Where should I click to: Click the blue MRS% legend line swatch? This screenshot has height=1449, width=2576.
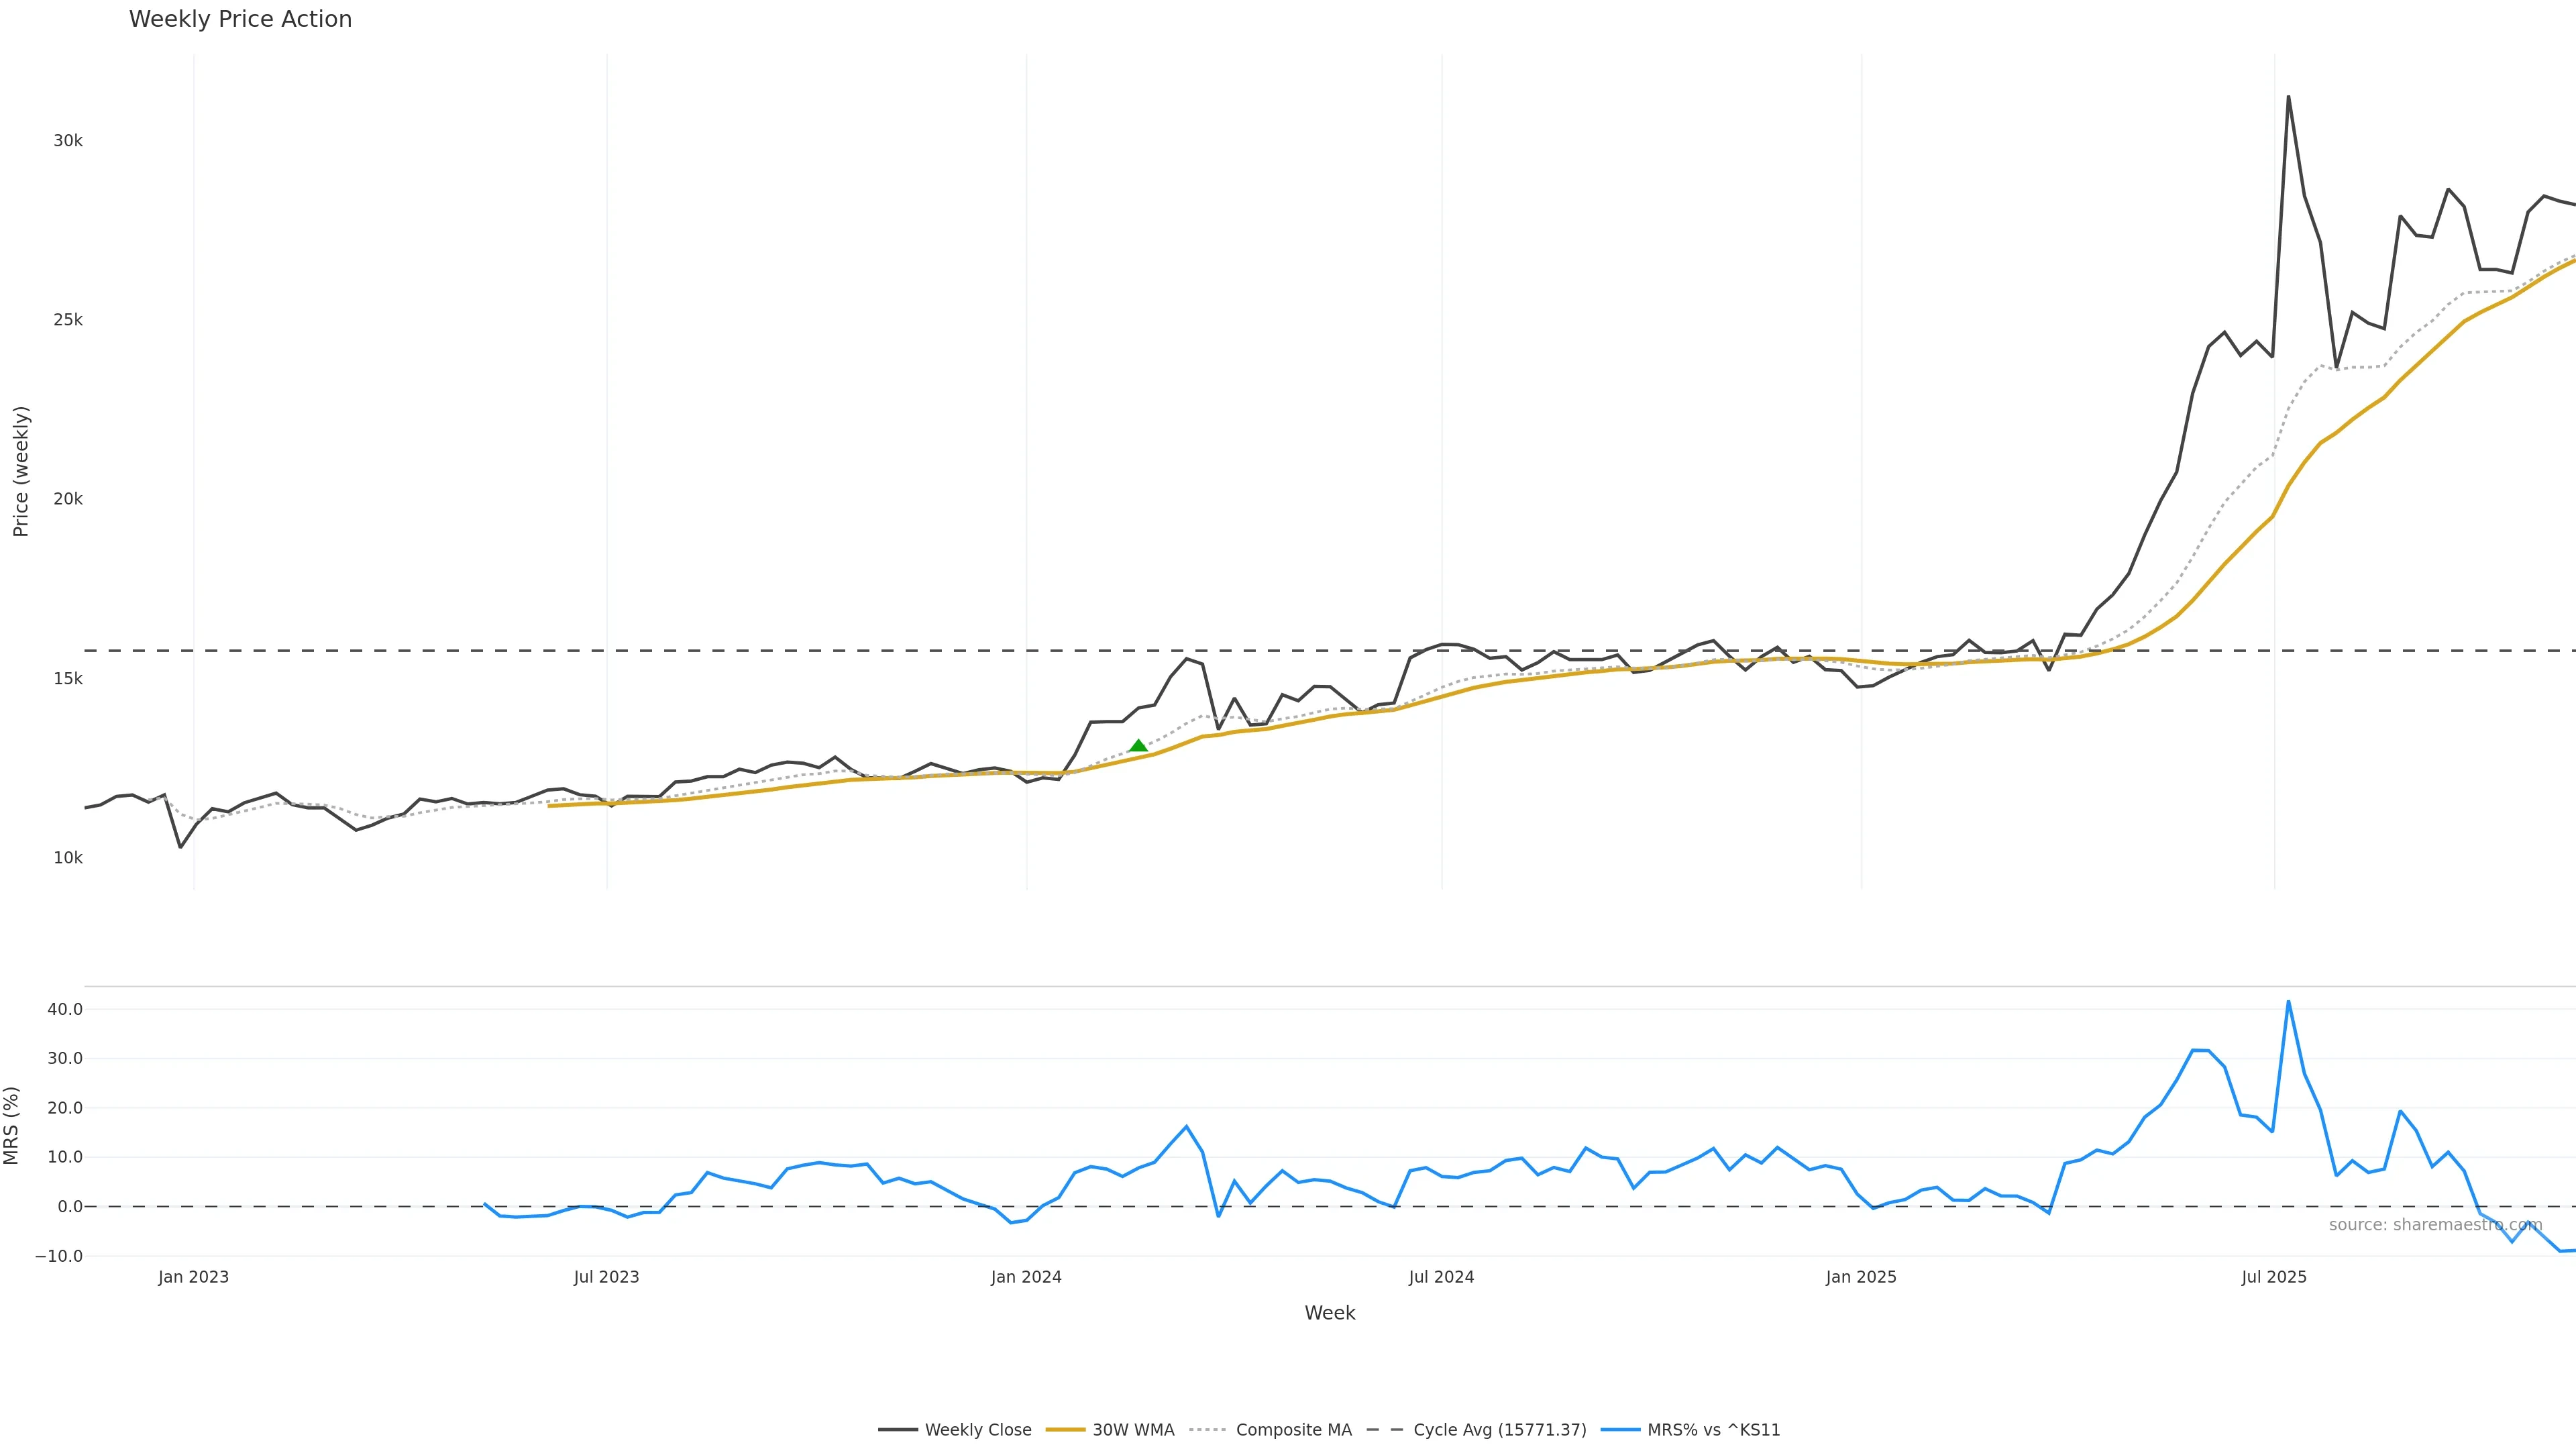[1620, 1430]
